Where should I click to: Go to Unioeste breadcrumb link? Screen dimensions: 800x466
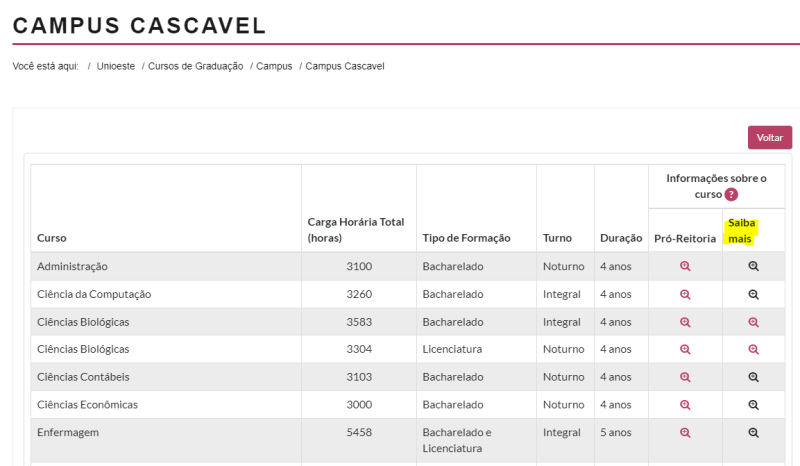(118, 66)
